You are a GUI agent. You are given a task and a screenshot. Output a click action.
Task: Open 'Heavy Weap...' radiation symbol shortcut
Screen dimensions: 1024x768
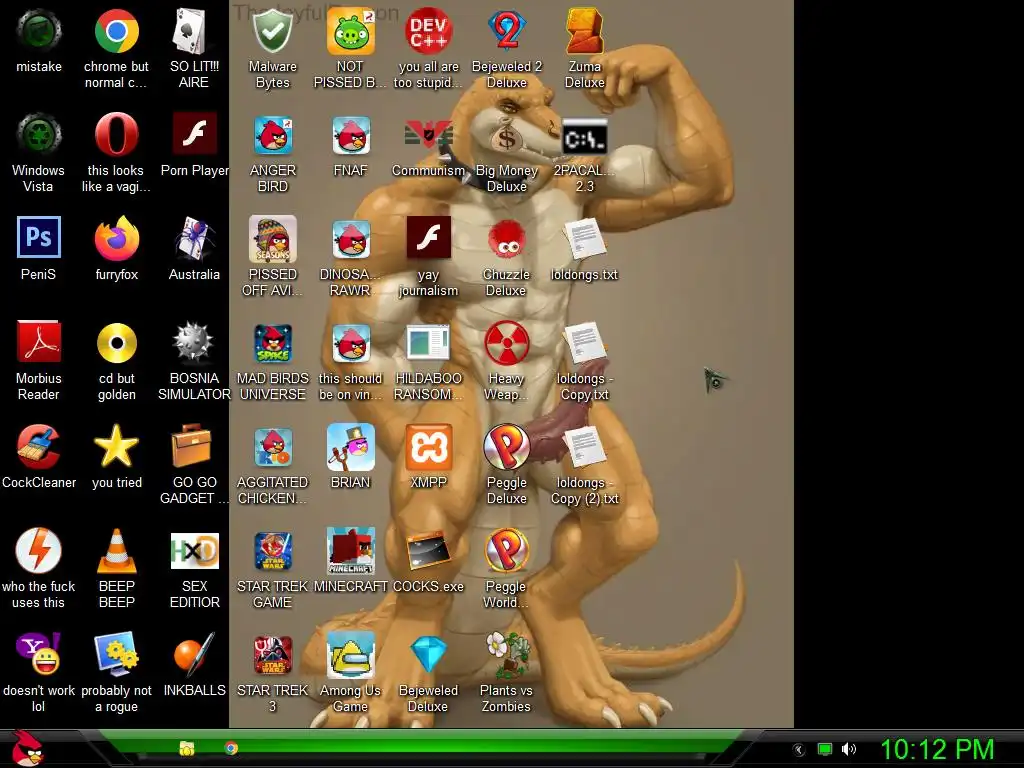point(506,342)
